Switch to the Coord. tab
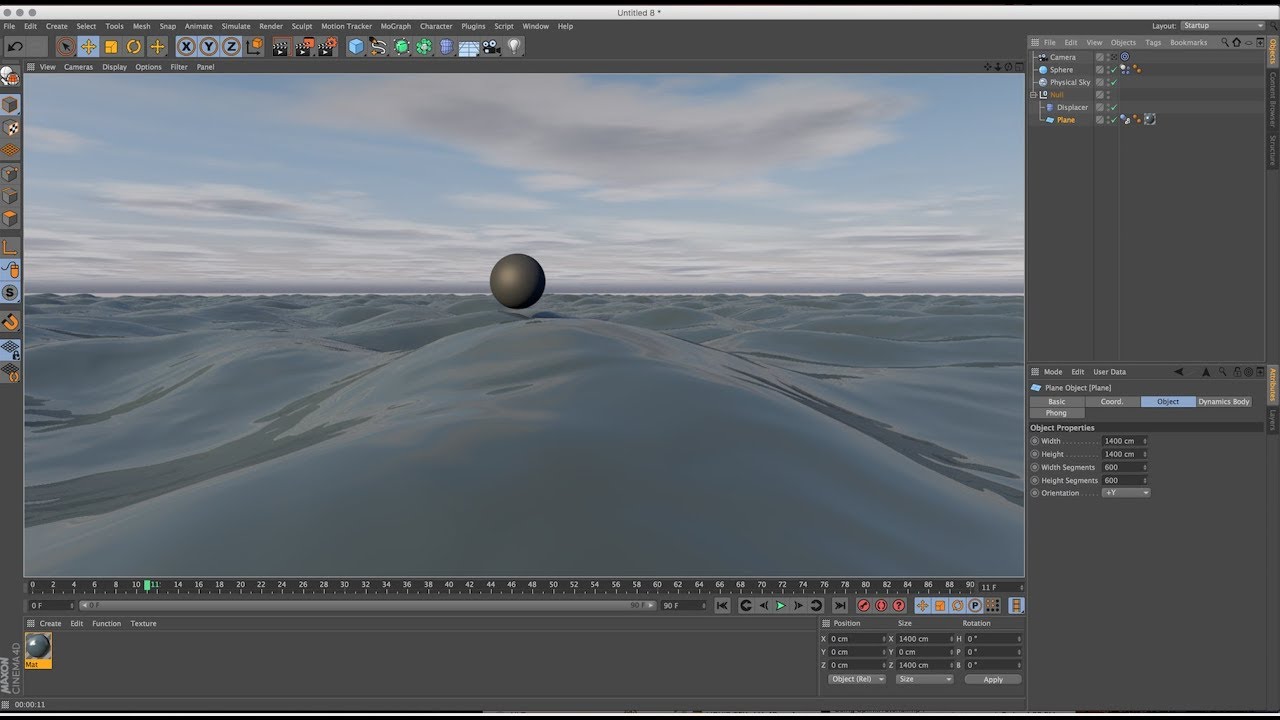This screenshot has height=720, width=1280. tap(1112, 401)
